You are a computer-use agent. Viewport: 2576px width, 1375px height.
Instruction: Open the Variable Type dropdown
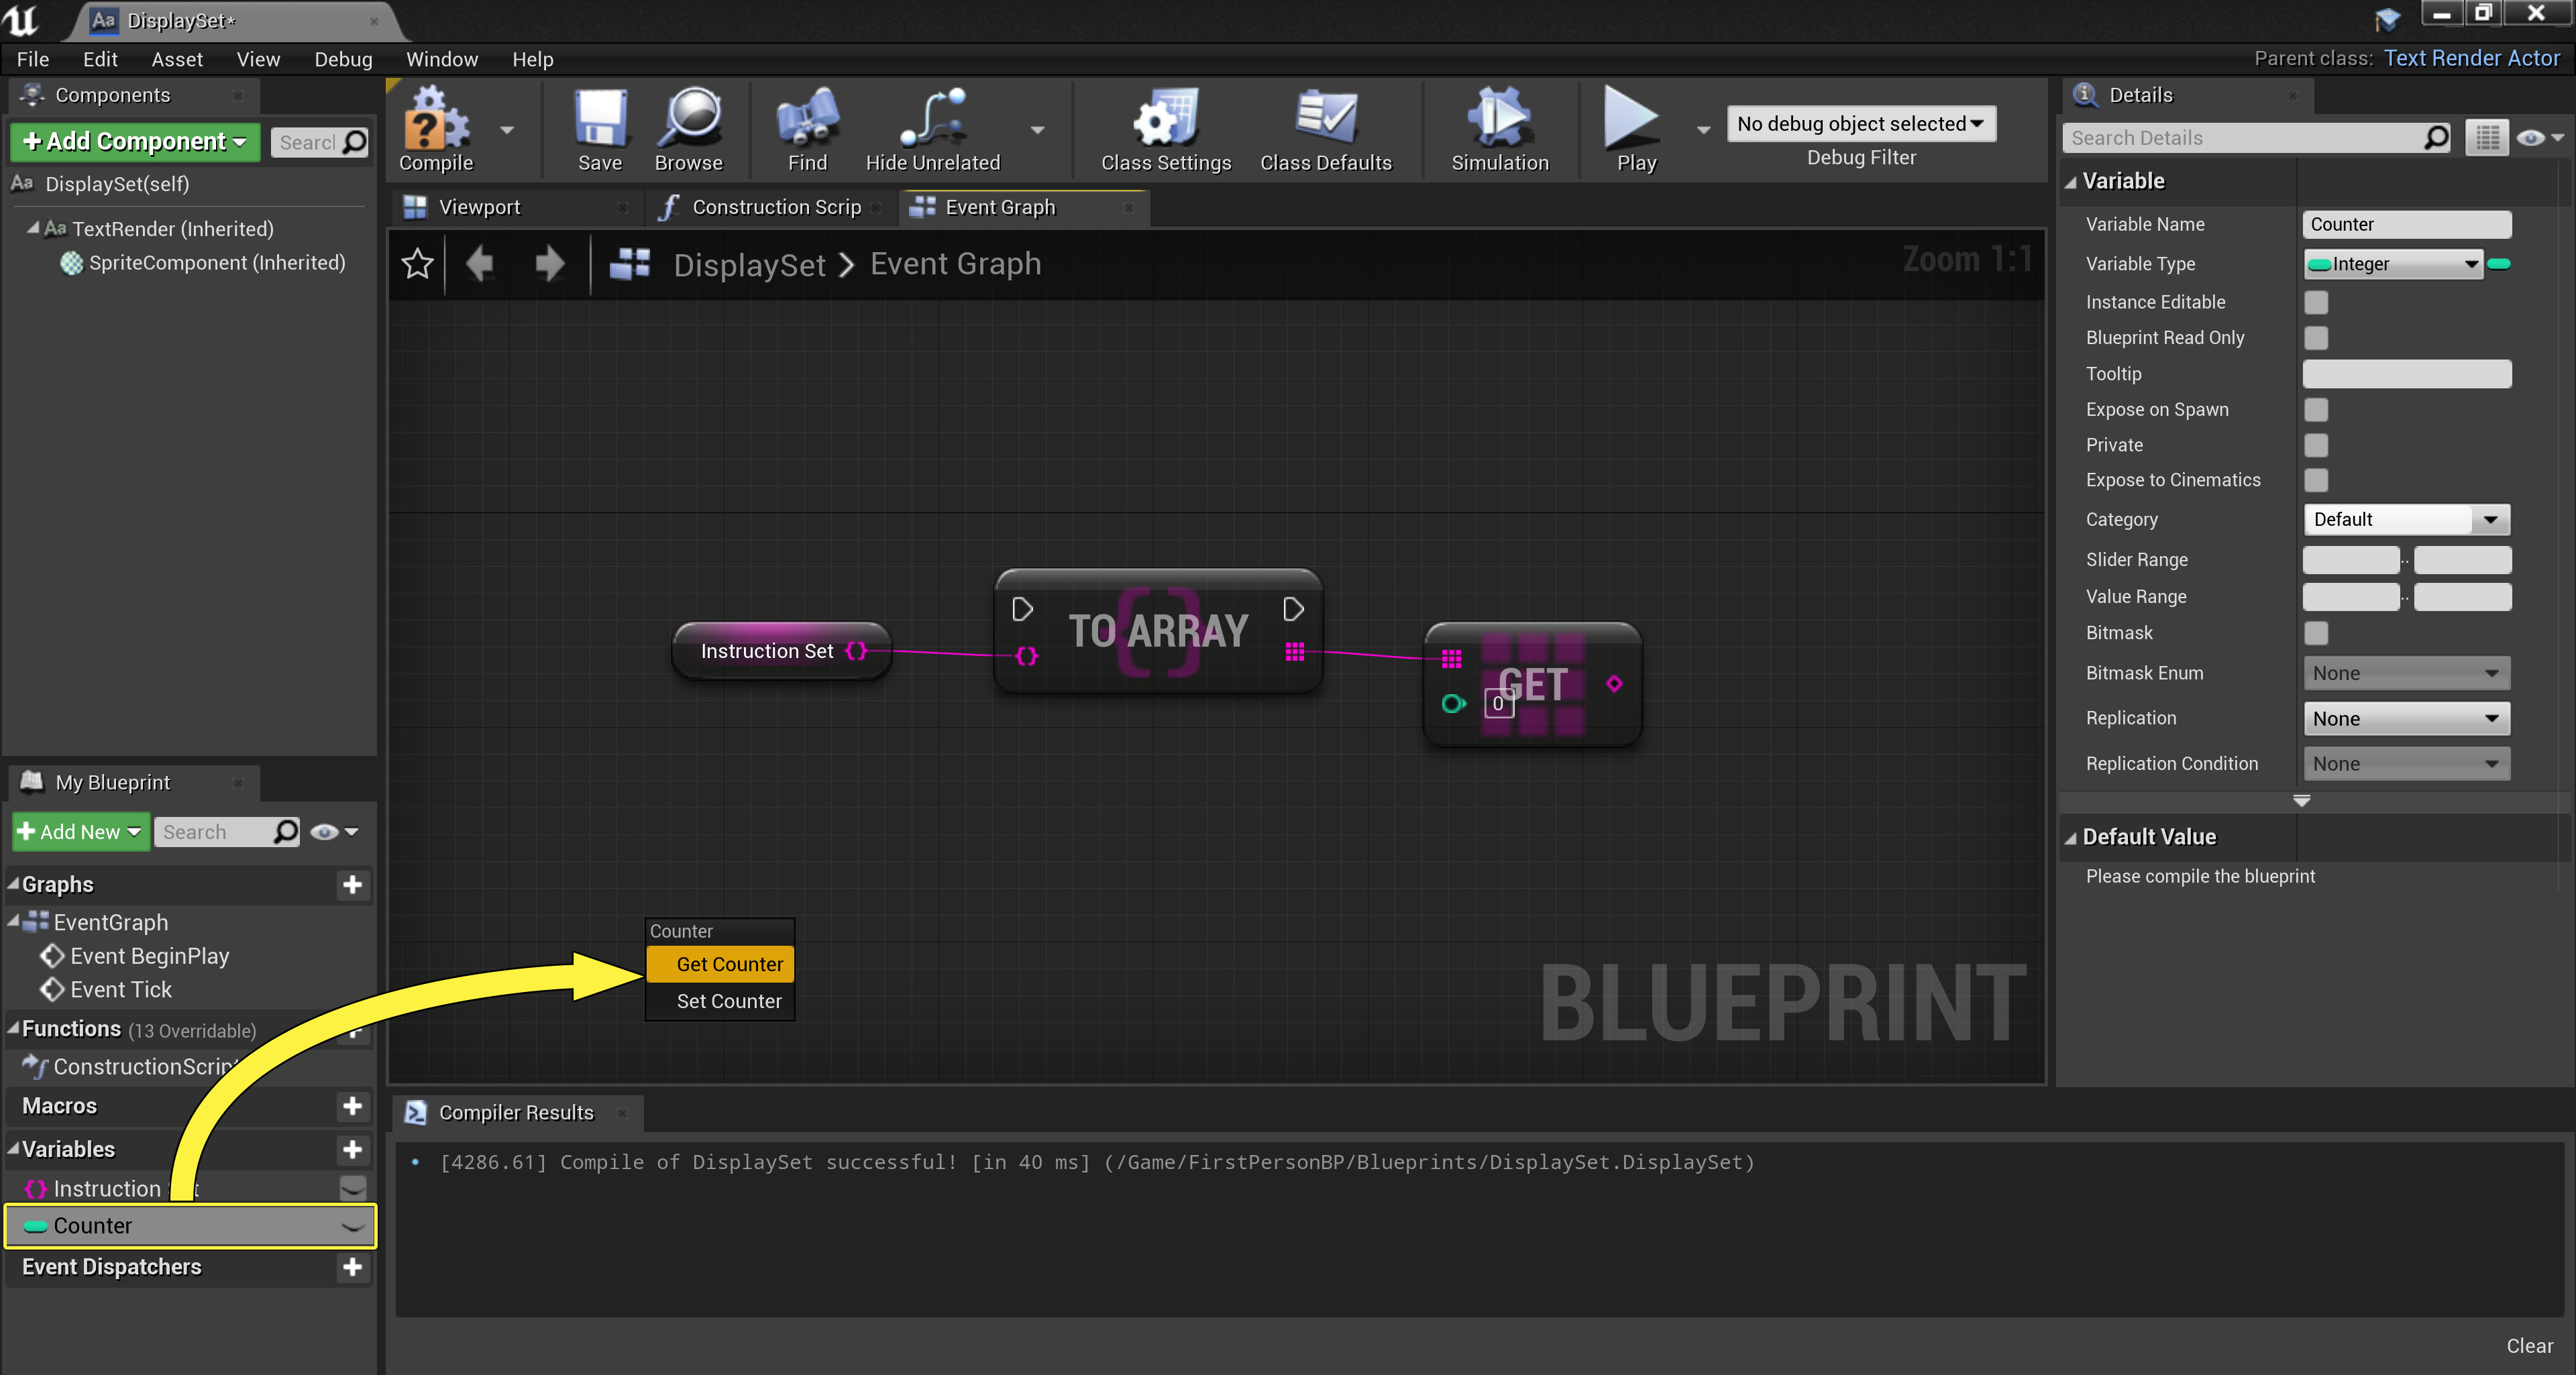(x=2392, y=264)
